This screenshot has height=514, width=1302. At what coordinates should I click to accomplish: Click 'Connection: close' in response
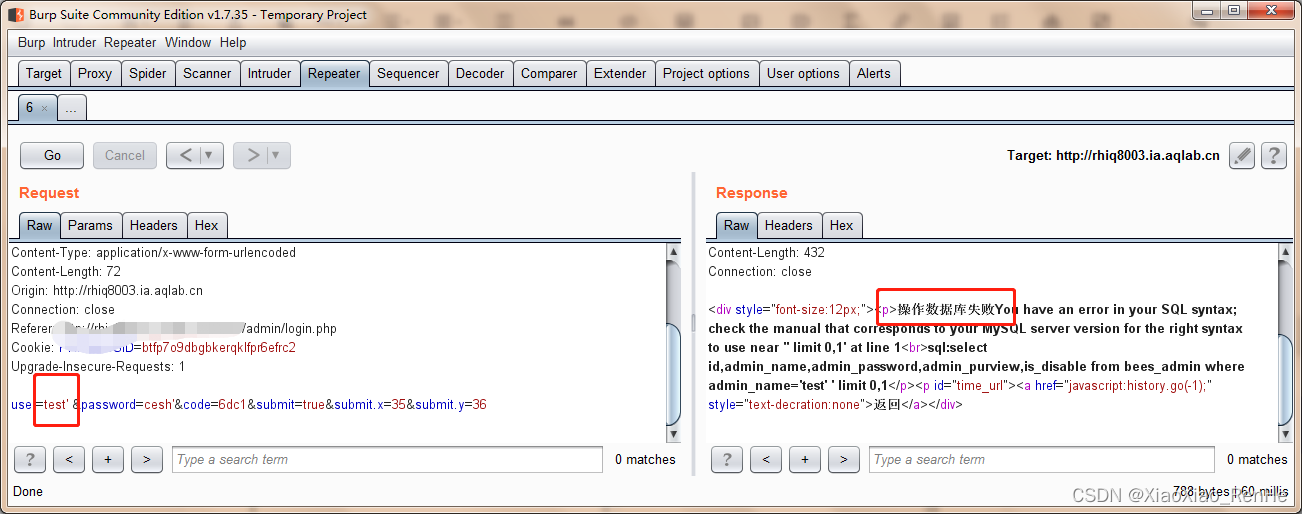[x=760, y=272]
